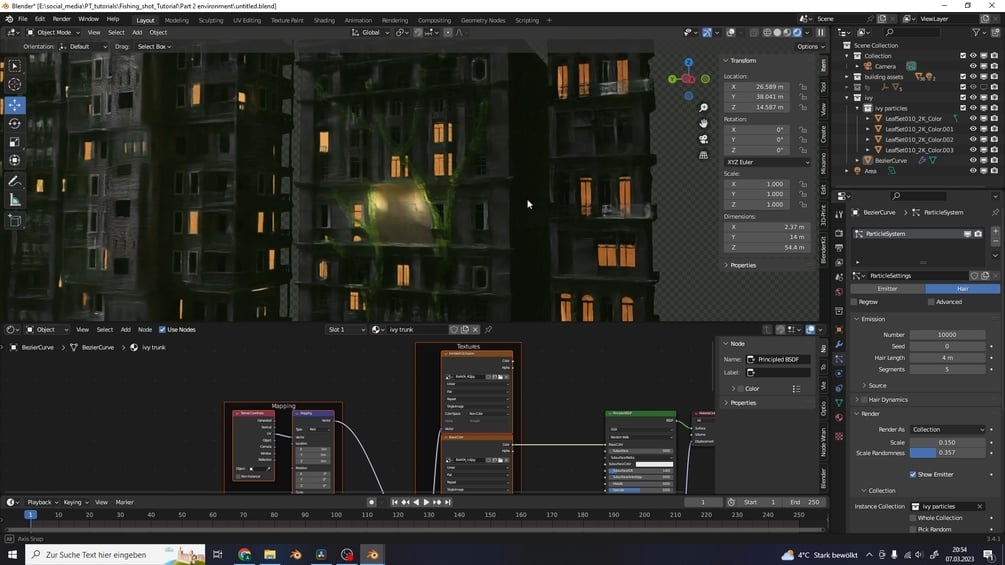
Task: Switch to the Shading workspace tab
Action: [324, 20]
